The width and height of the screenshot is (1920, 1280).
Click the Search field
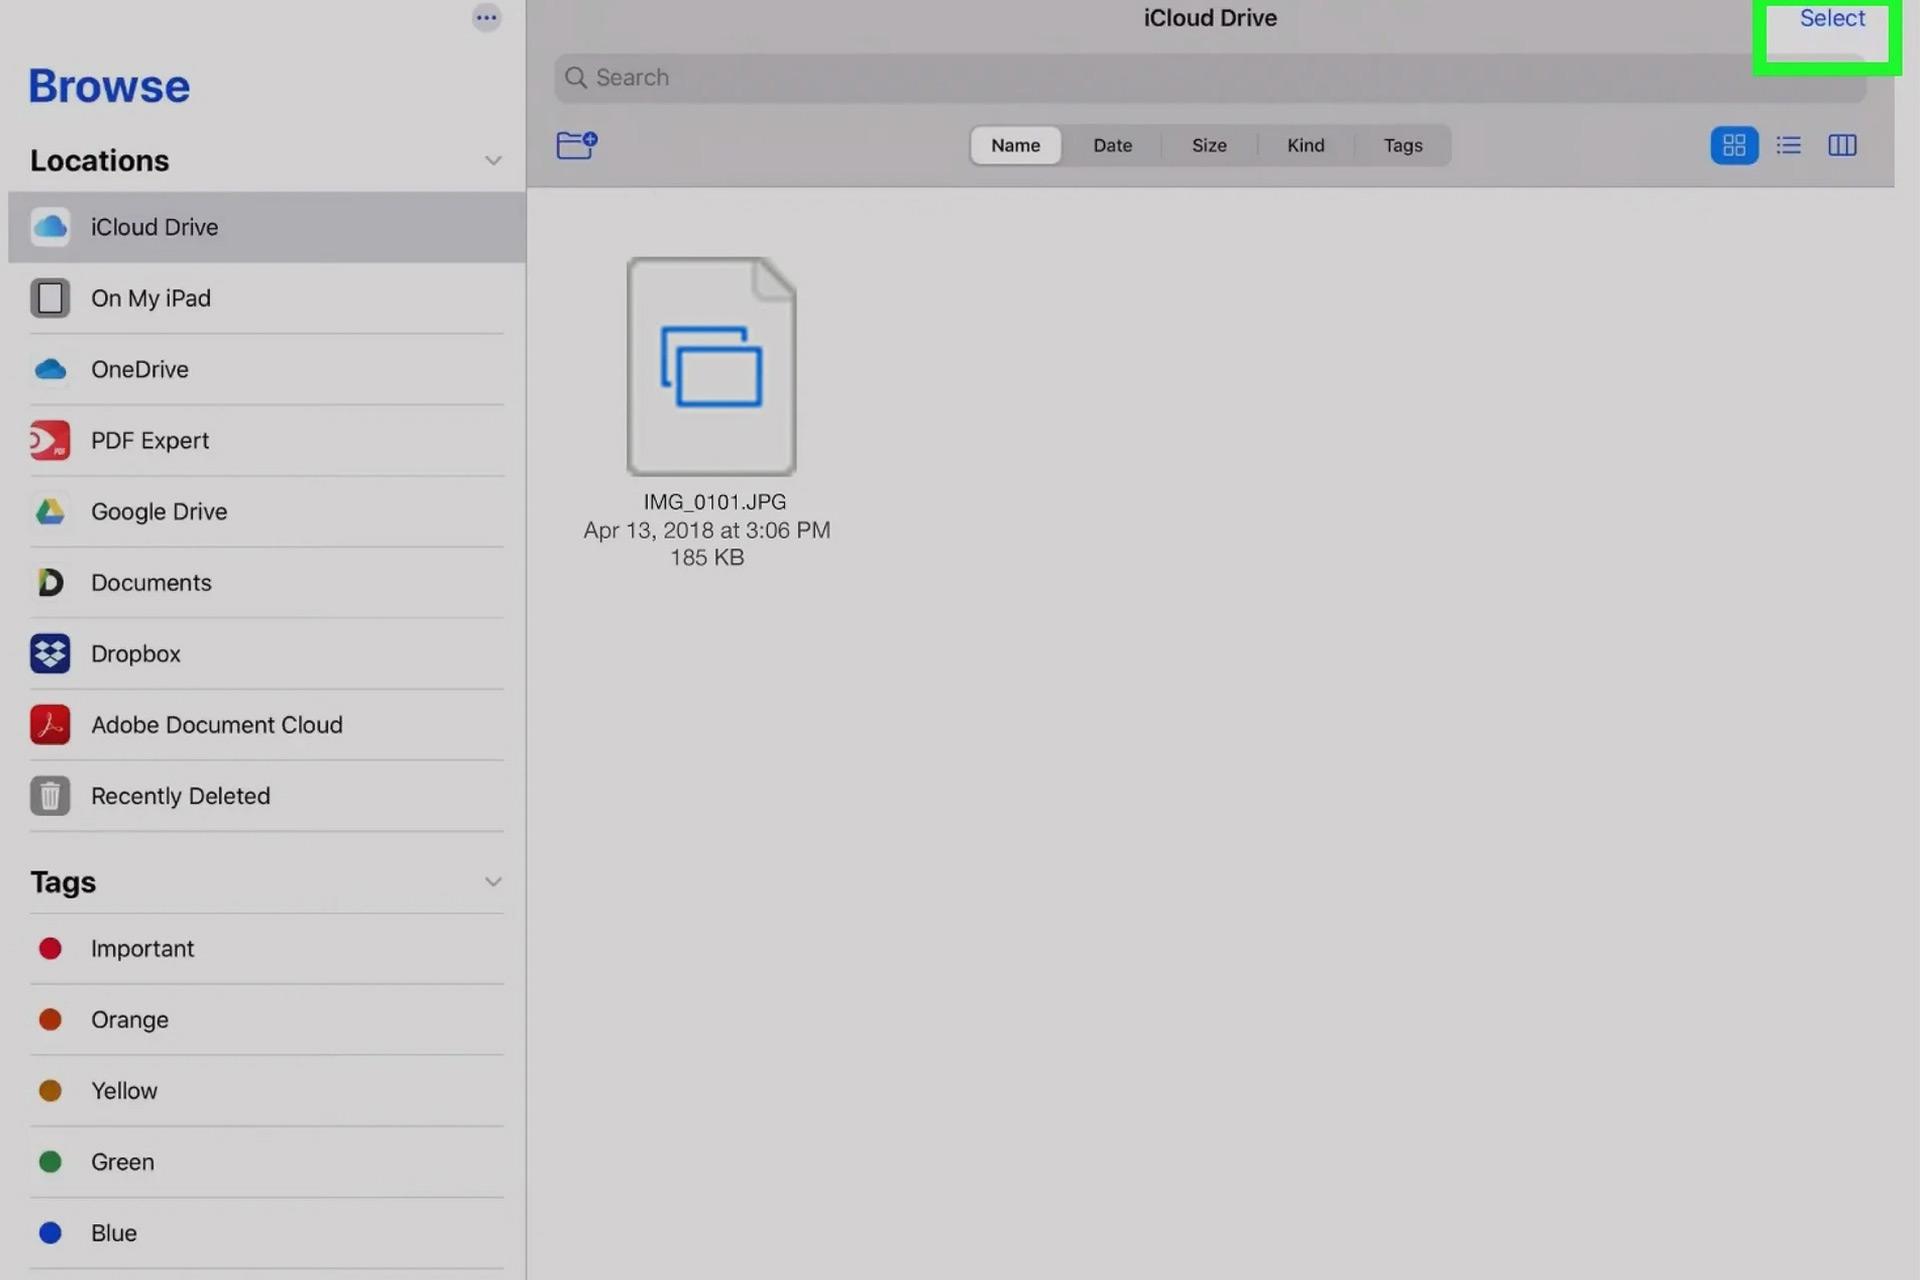pos(1209,78)
